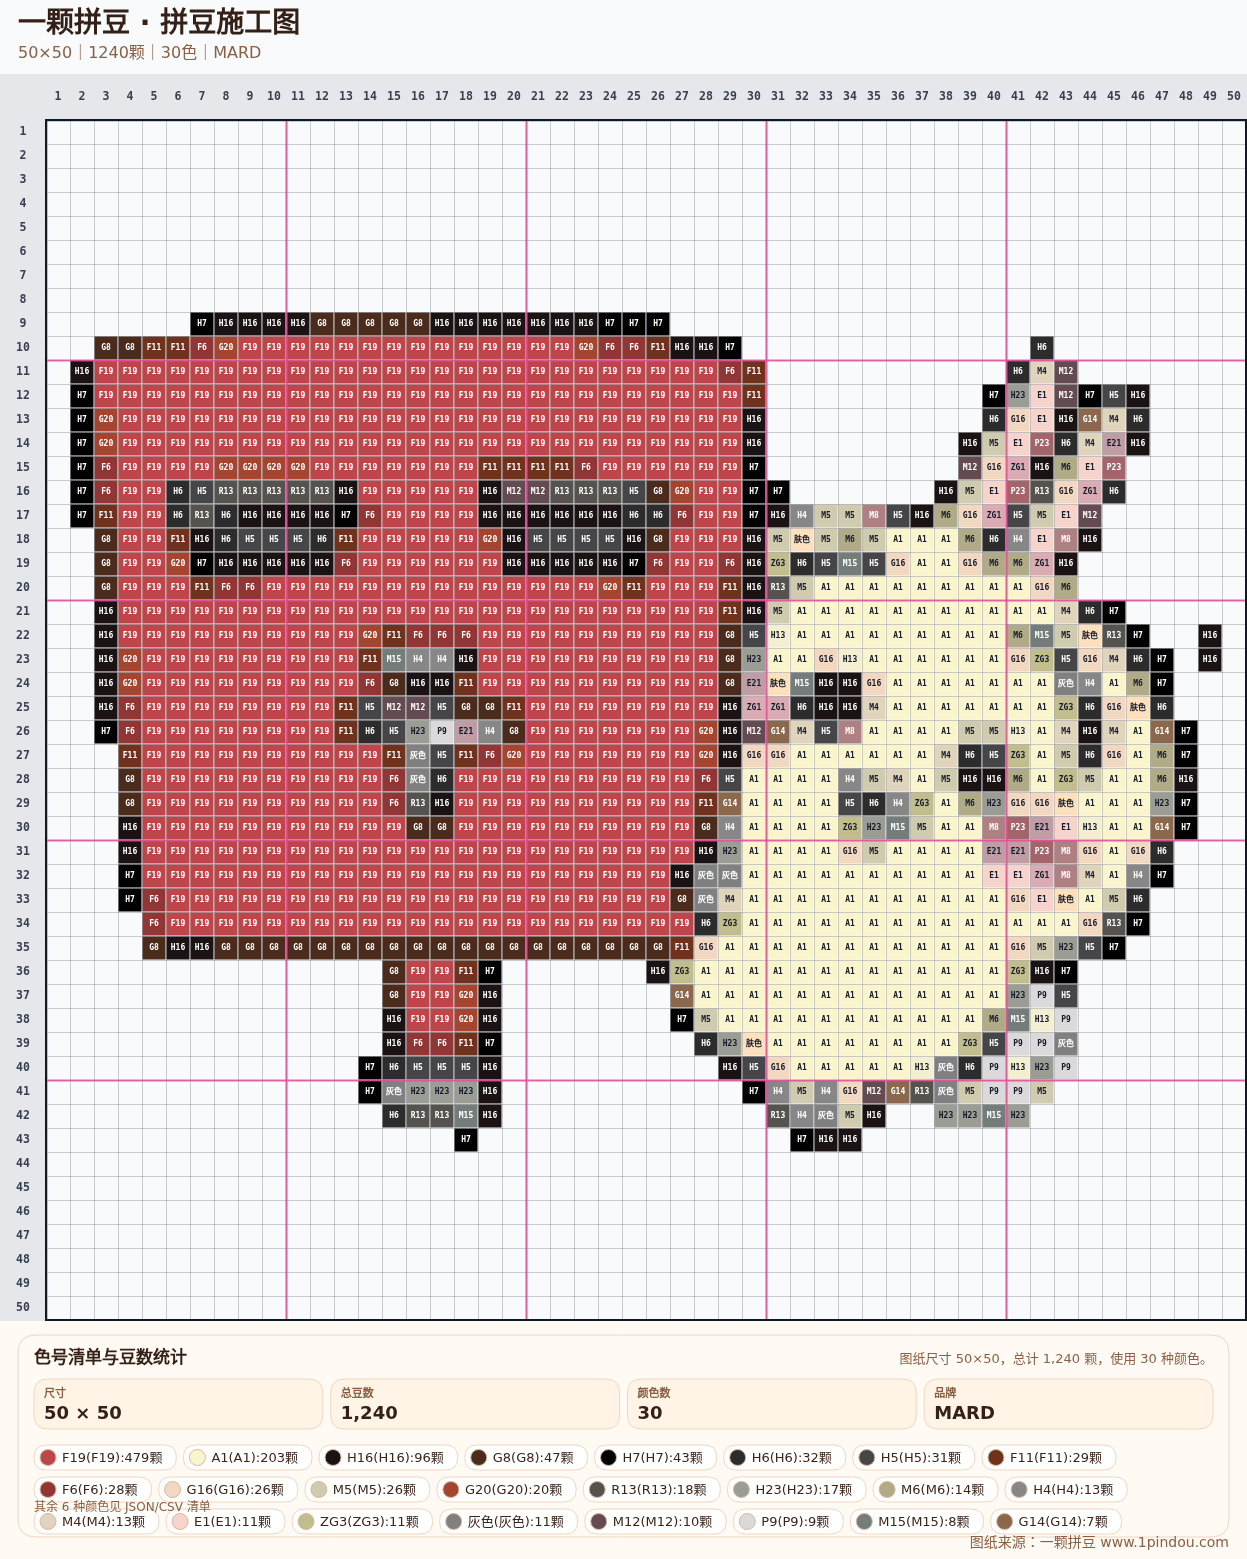Click the P9 bead cell in row 26
Screen dimensions: 1247x1559
pos(442,731)
